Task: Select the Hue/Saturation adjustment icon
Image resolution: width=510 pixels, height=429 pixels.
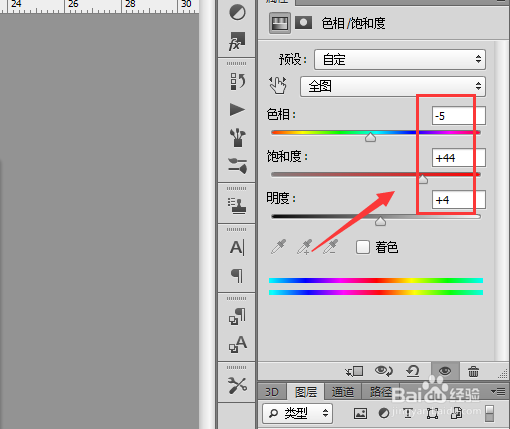Action: 280,23
